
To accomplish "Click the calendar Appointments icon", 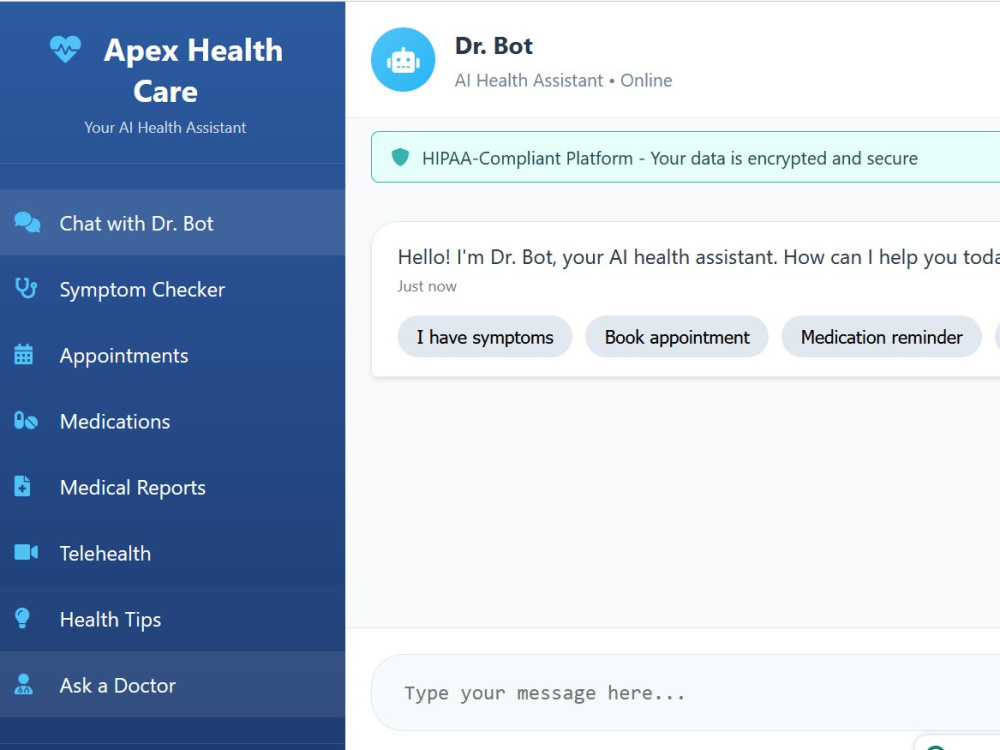I will (x=24, y=355).
